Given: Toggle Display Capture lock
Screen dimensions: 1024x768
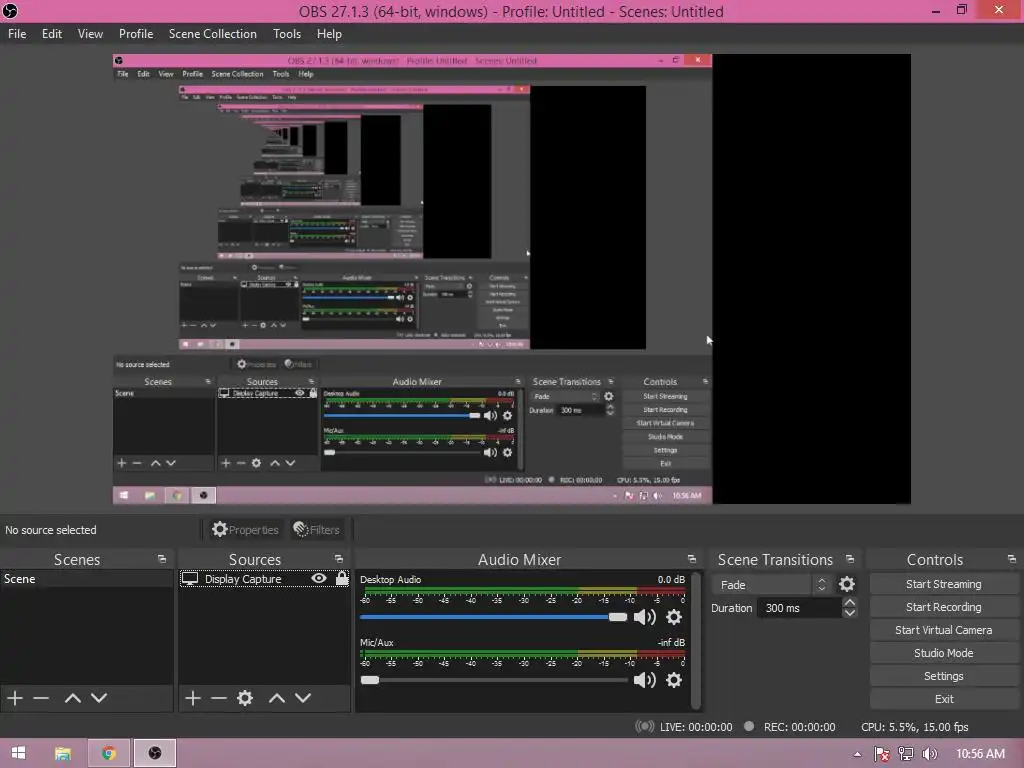Looking at the screenshot, I should tap(342, 579).
